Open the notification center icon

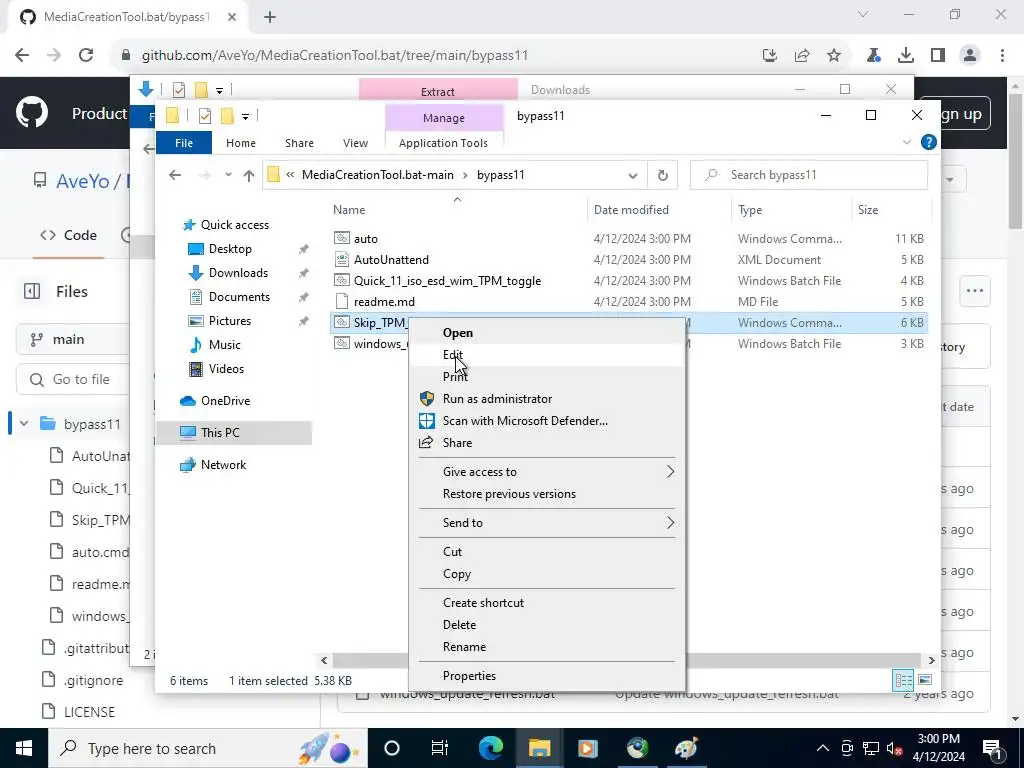tap(991, 748)
